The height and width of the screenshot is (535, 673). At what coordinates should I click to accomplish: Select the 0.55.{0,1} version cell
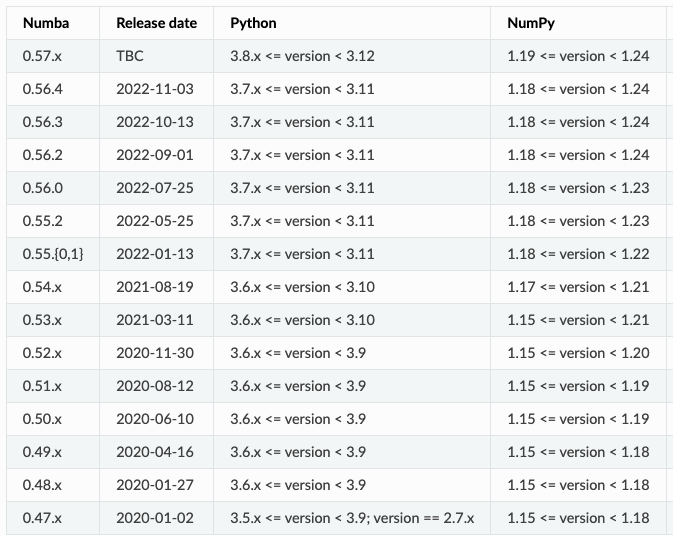point(53,254)
